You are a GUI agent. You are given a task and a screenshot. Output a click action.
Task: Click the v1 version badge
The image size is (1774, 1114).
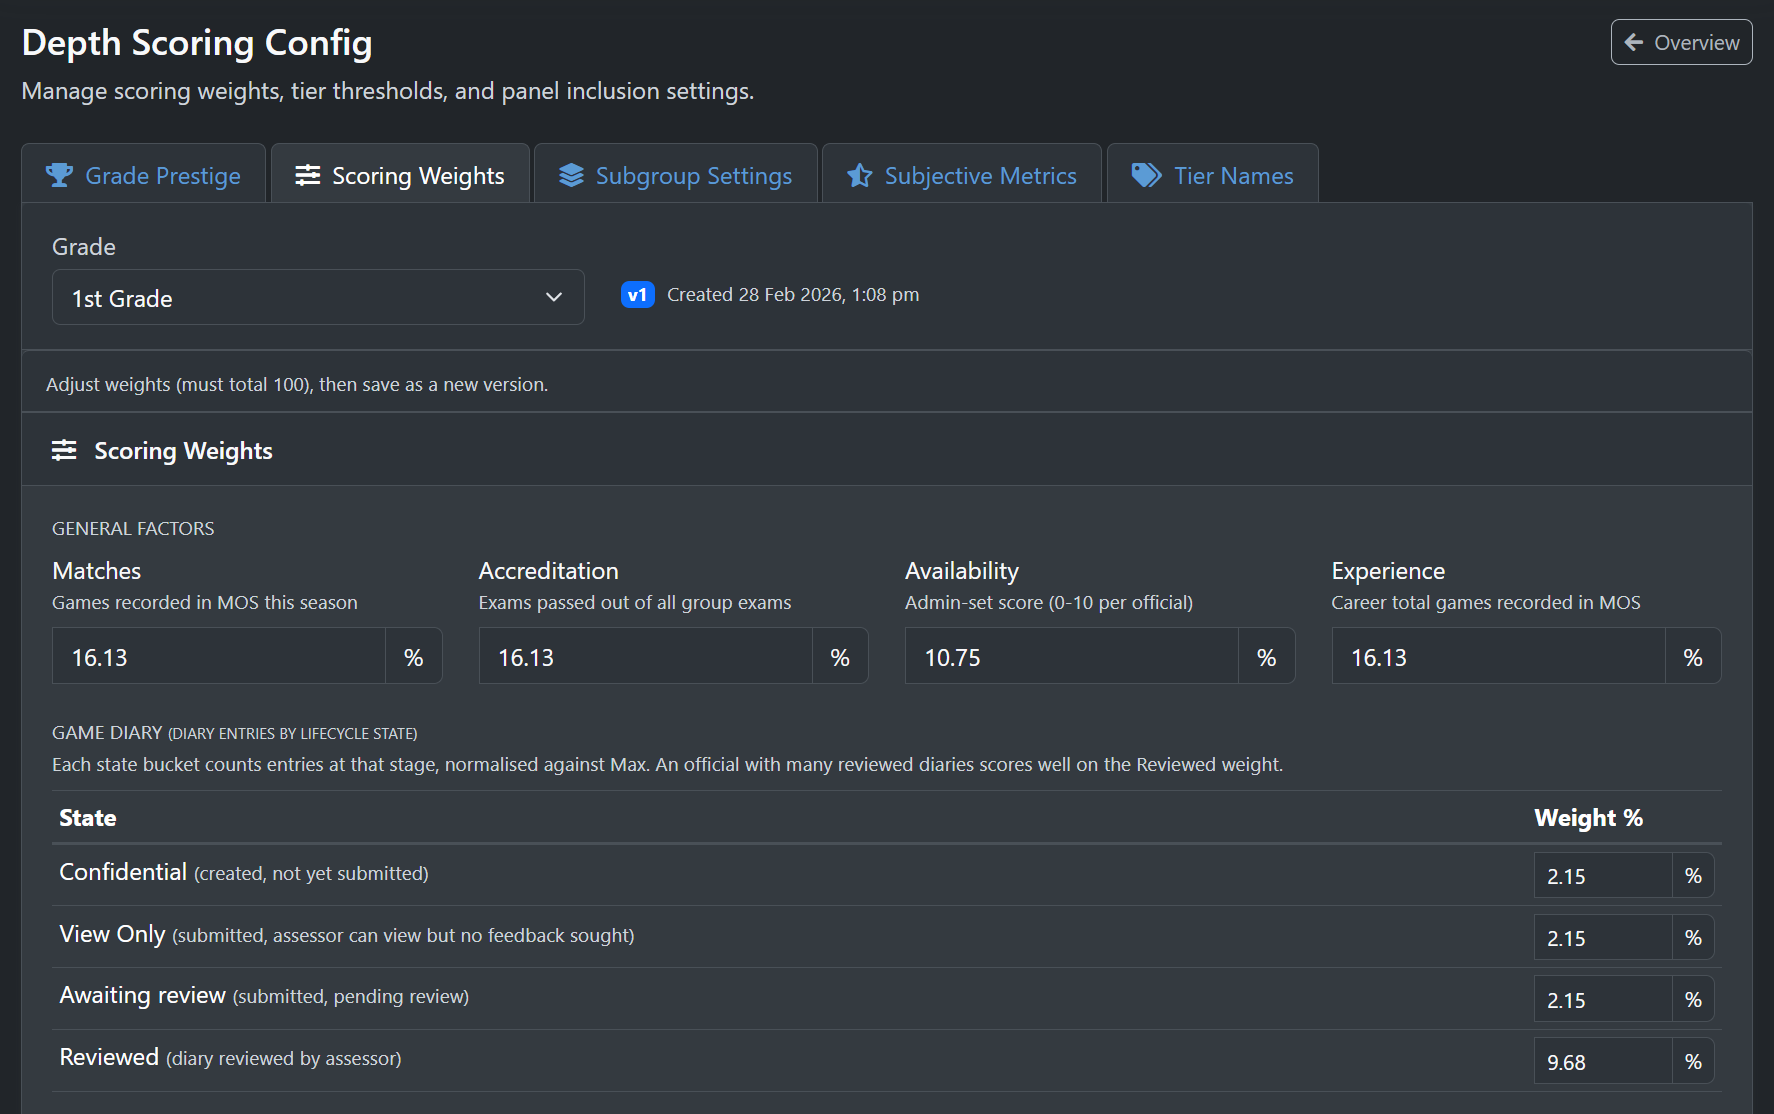click(x=637, y=294)
